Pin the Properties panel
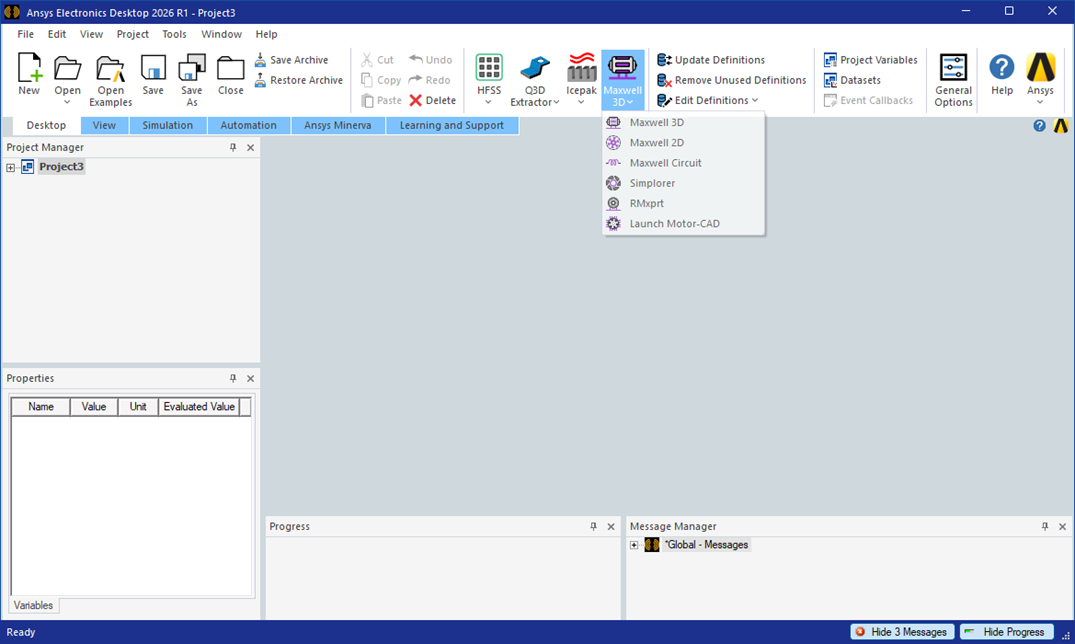Viewport: 1075px width, 644px height. (233, 379)
